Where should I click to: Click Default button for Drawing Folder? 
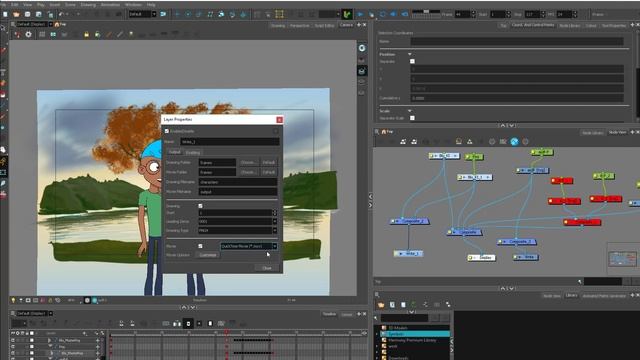[269, 162]
